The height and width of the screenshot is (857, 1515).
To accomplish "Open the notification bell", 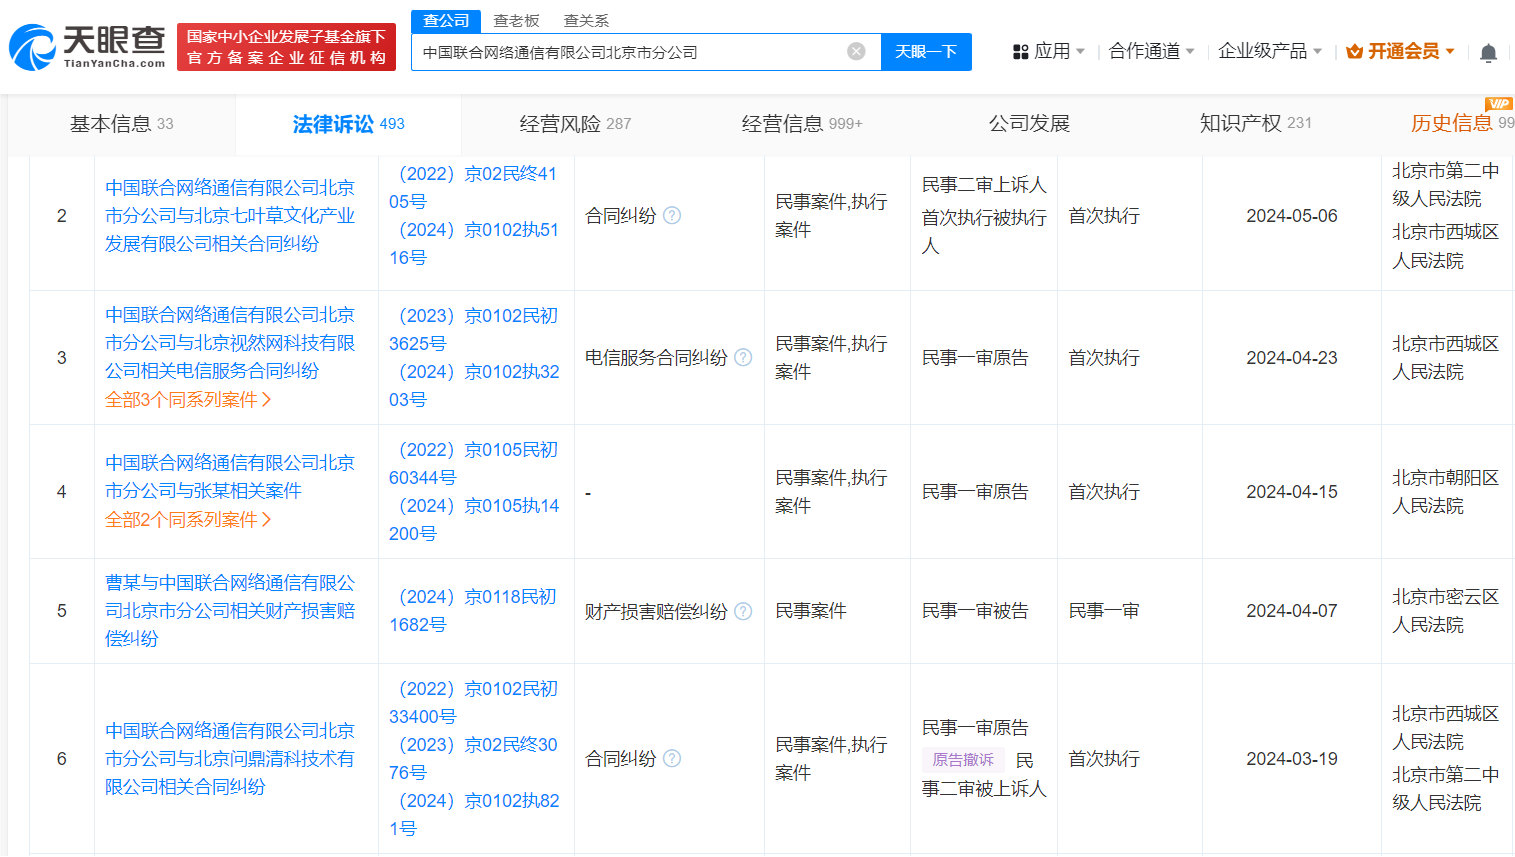I will tap(1488, 53).
